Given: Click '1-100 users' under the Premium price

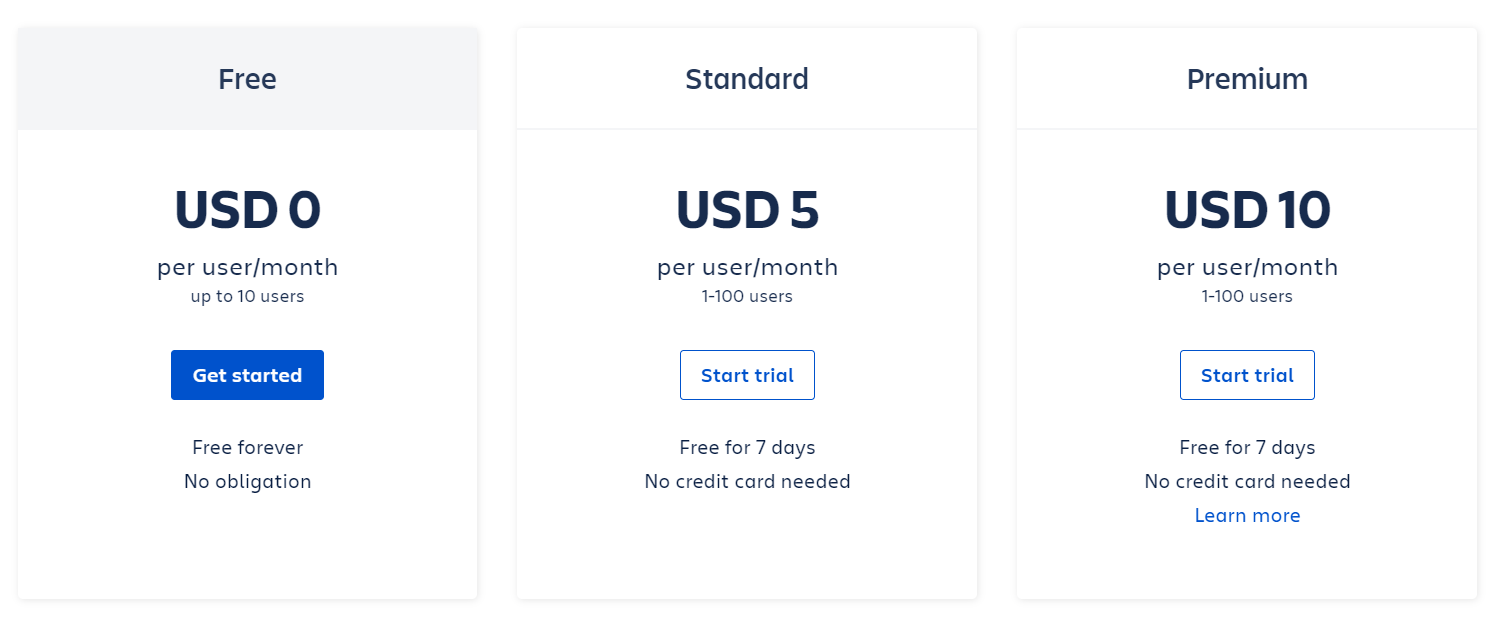Looking at the screenshot, I should [1247, 296].
